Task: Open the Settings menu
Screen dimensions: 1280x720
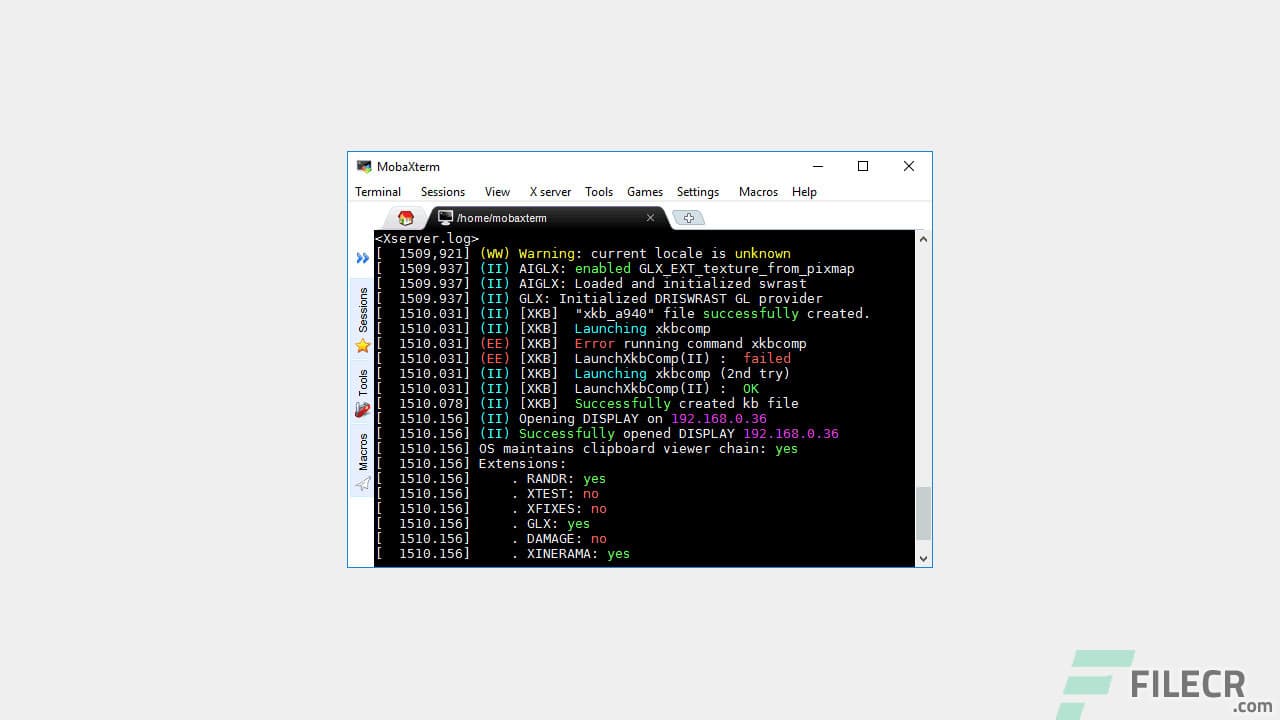Action: click(697, 191)
